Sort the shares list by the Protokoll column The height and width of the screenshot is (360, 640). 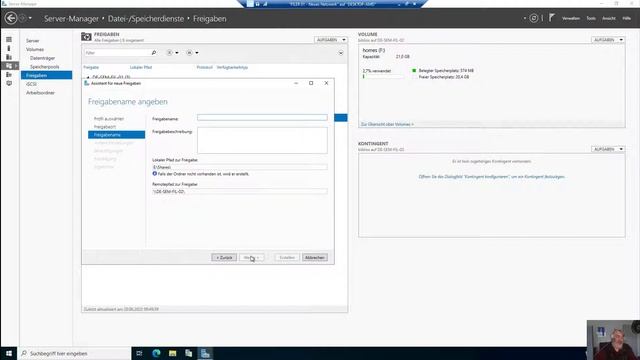(x=204, y=67)
